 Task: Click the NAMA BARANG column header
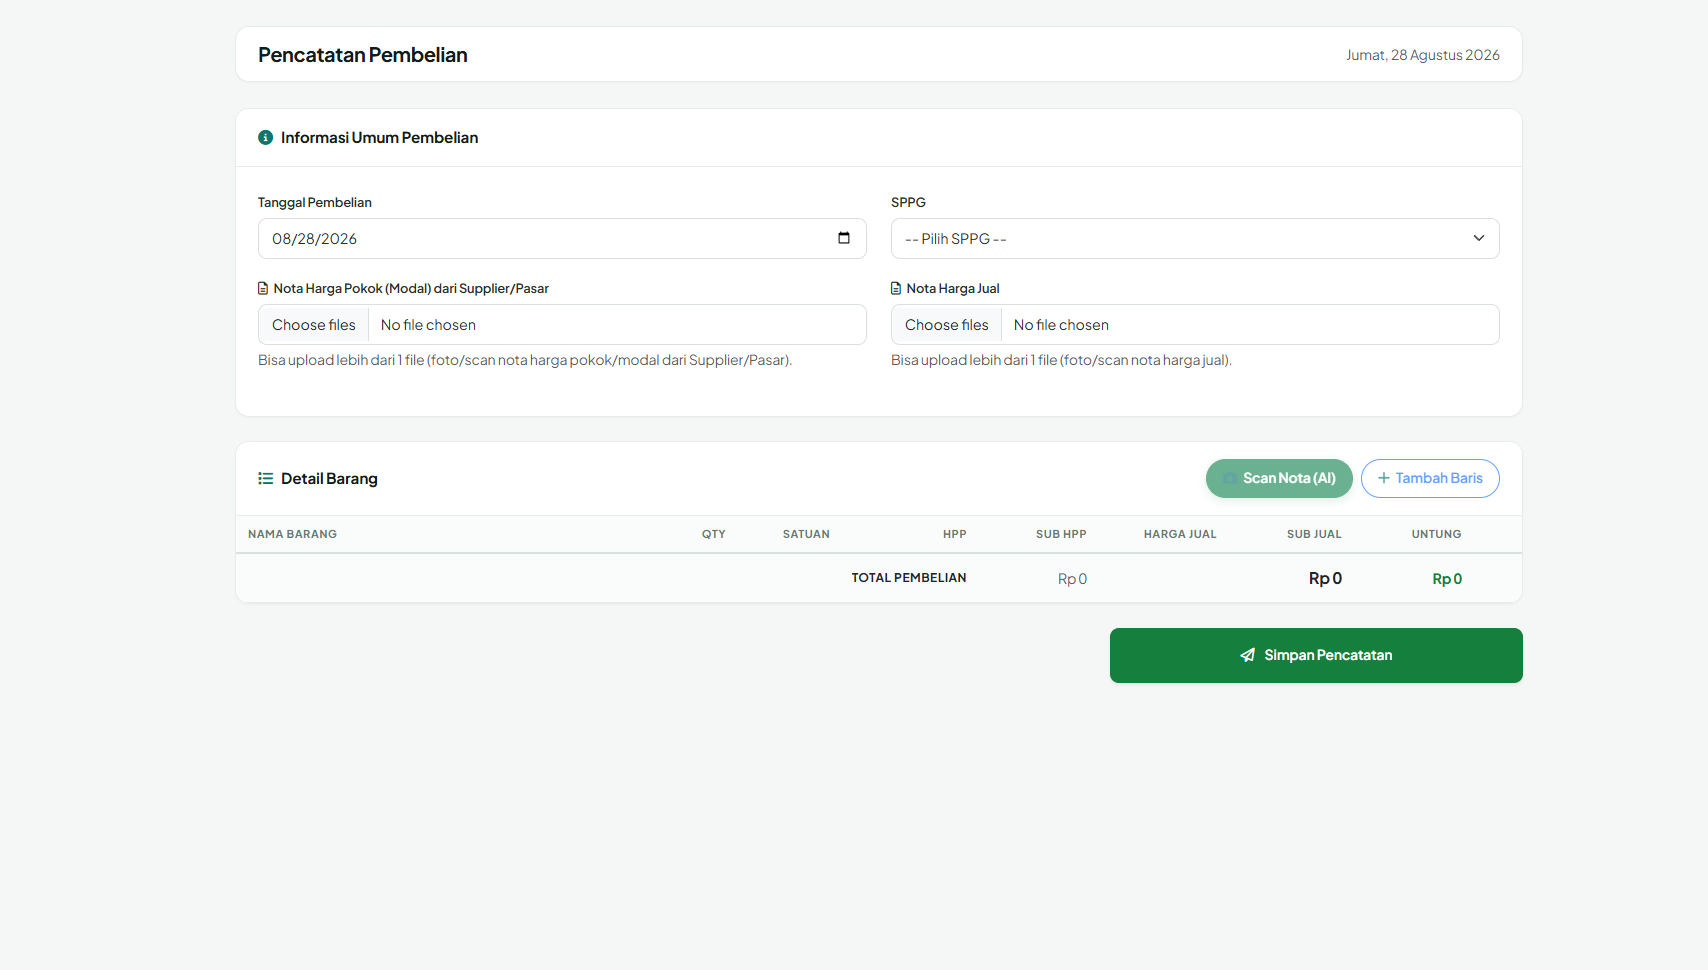point(292,534)
